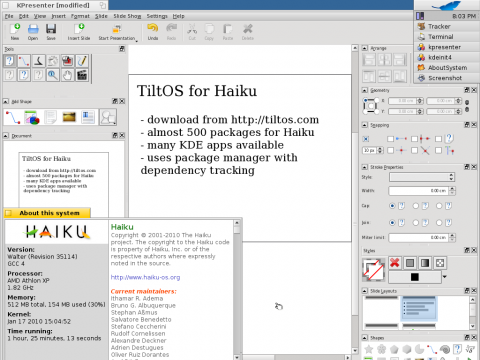
Task: Open the stroke Style combo box
Action: (422, 177)
